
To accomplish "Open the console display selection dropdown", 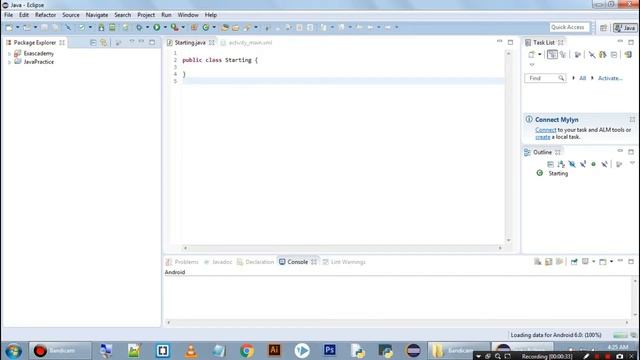I will pyautogui.click(x=593, y=262).
